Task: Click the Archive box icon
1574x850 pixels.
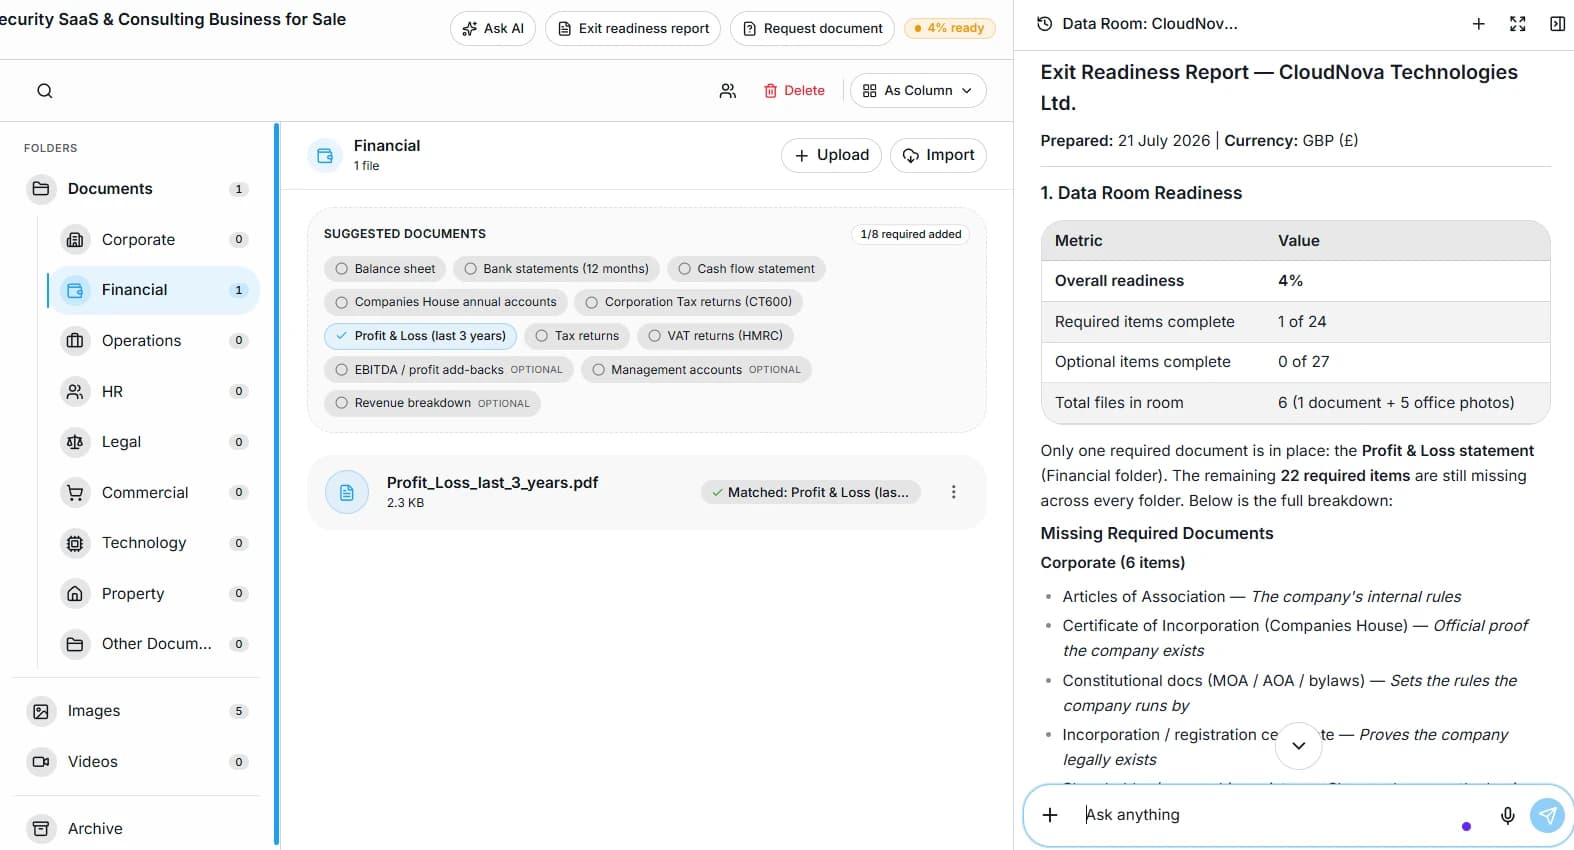Action: coord(41,828)
